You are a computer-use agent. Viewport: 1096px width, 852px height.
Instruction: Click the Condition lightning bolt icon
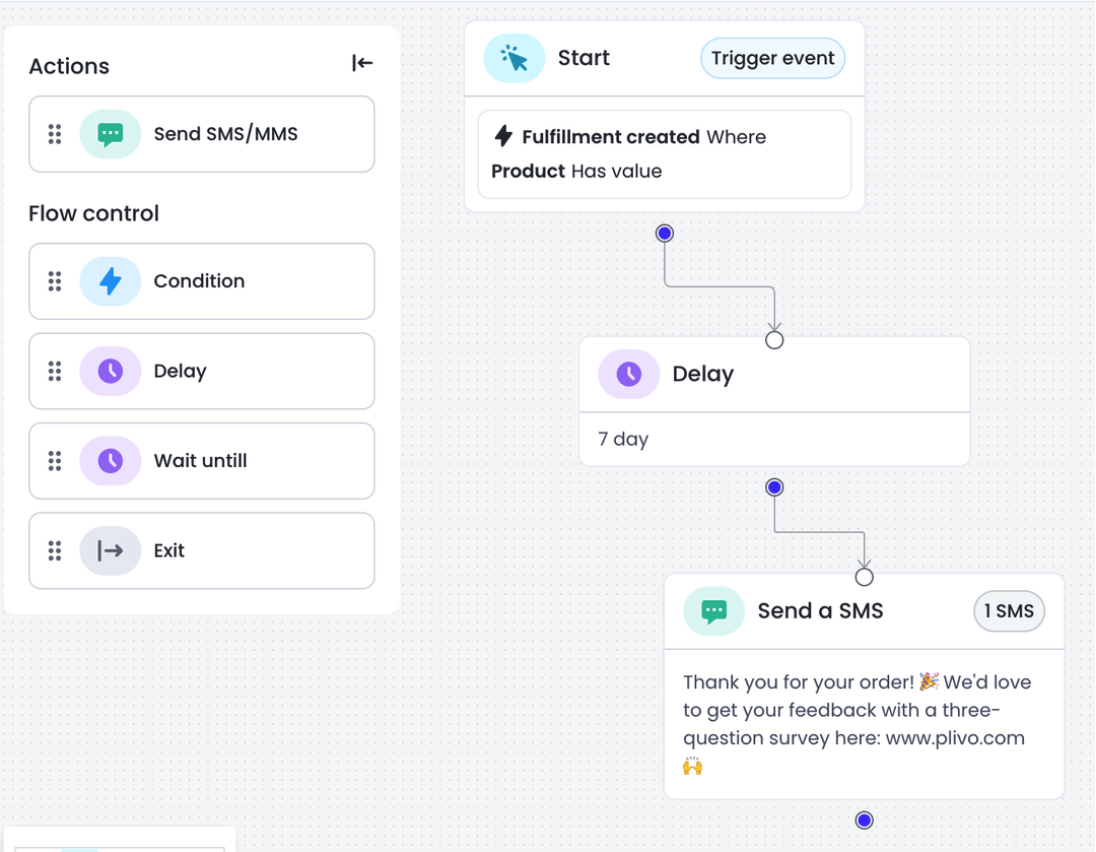(110, 281)
